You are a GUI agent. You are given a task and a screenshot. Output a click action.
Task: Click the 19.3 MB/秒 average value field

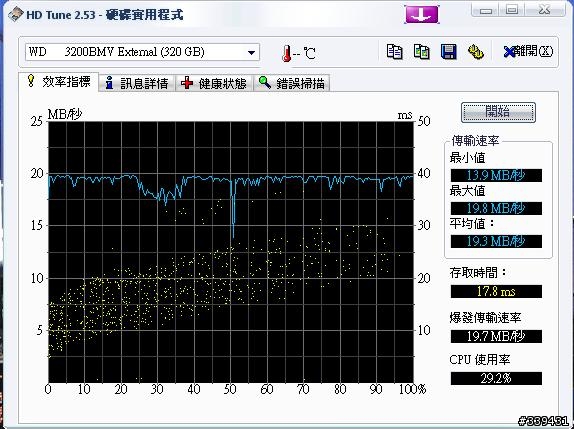496,241
